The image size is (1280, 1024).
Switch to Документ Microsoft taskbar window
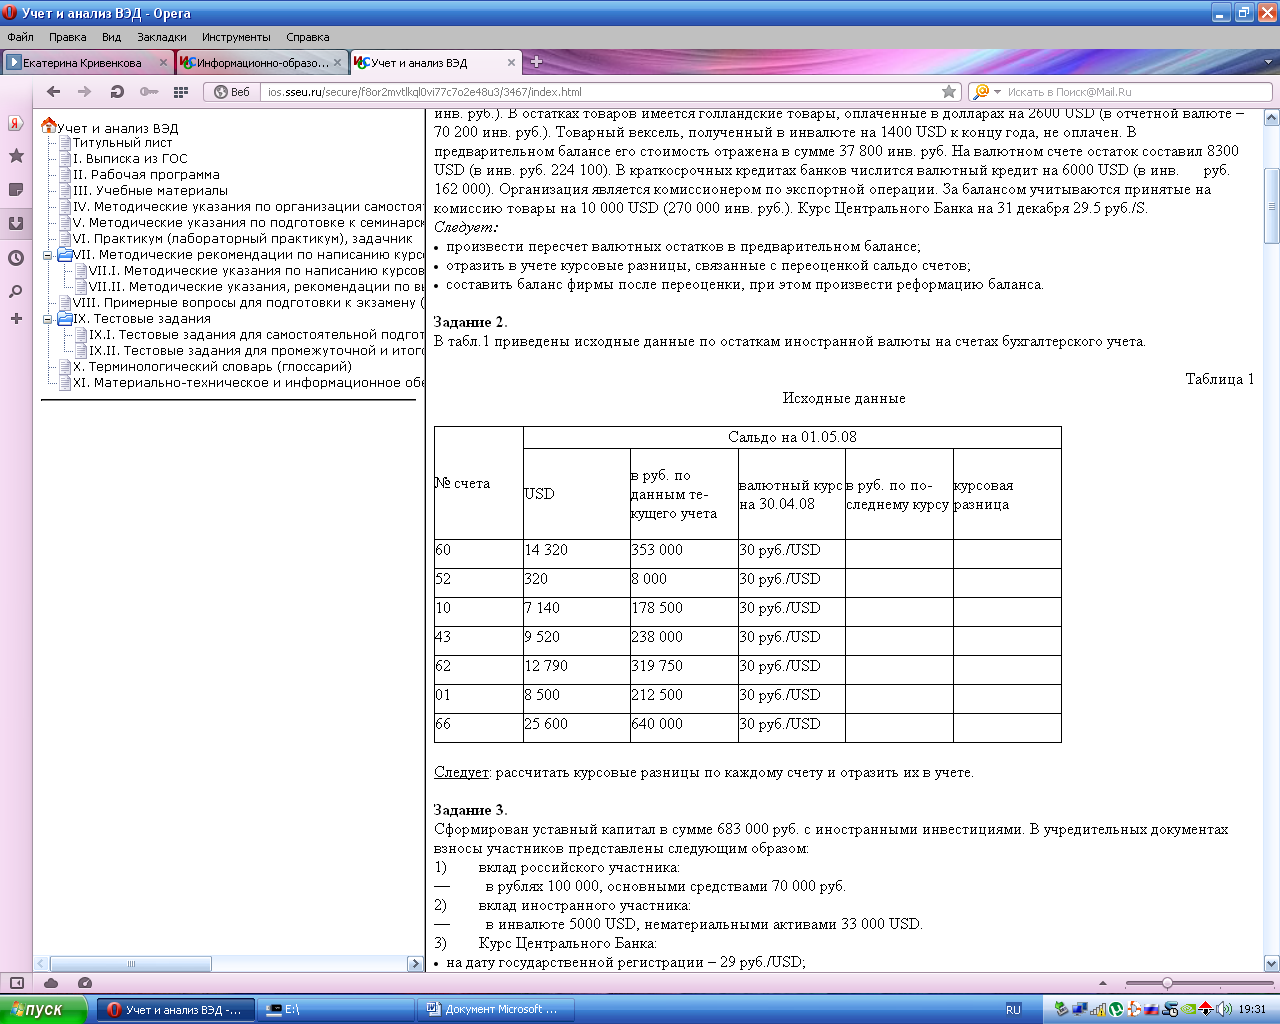tap(497, 1010)
